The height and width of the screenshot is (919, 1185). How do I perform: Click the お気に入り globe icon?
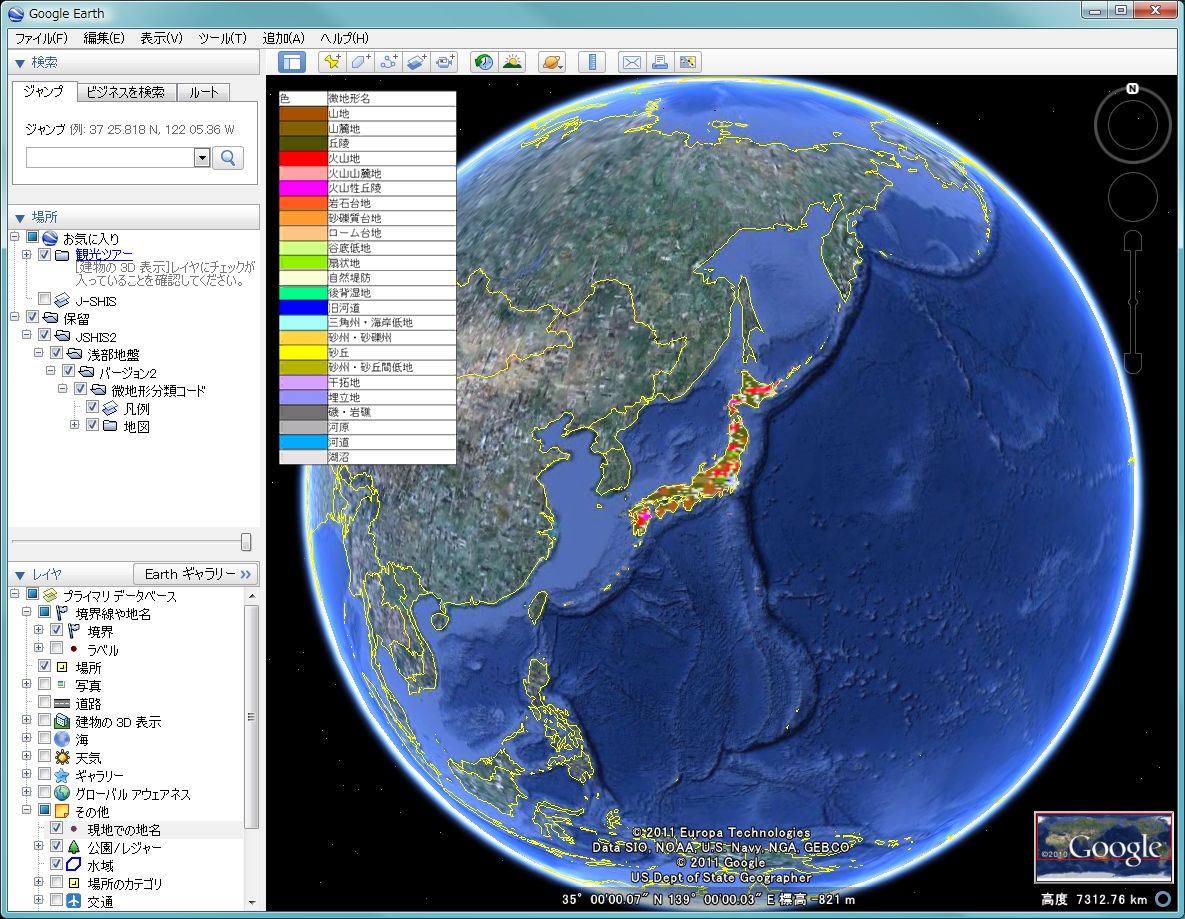tap(50, 238)
